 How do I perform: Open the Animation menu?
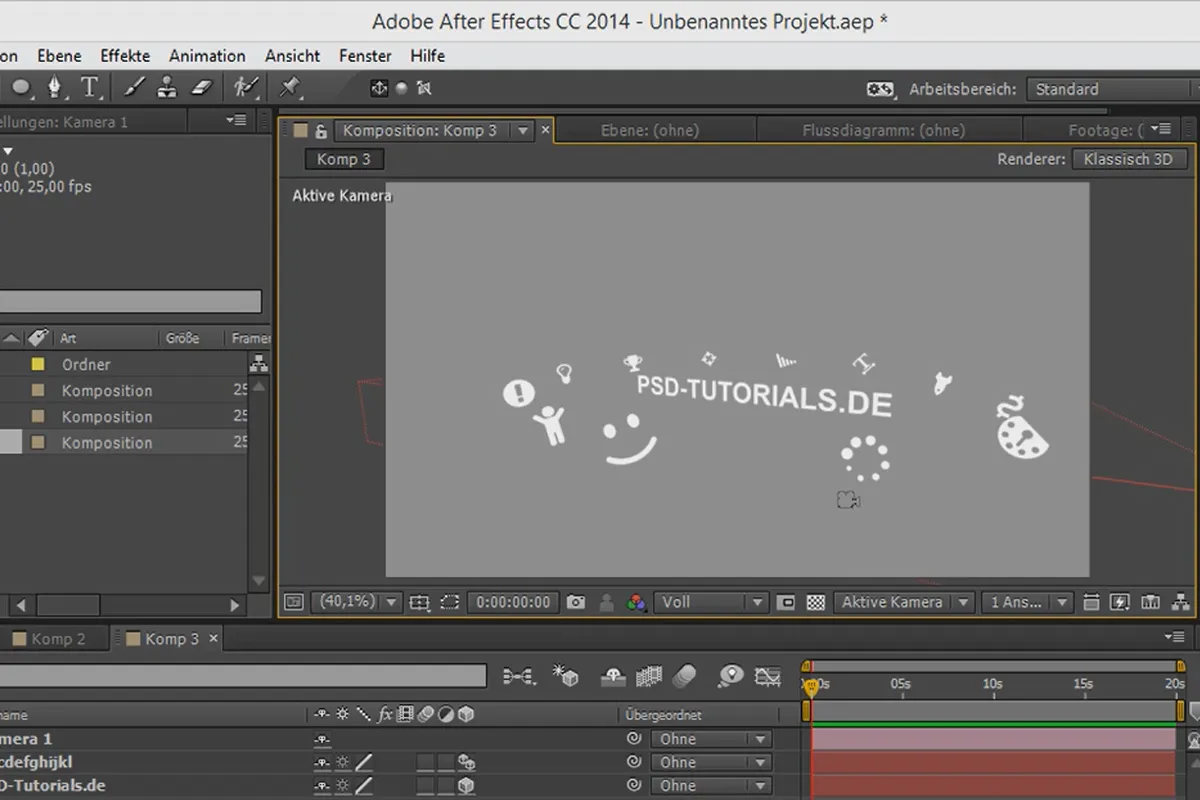207,56
